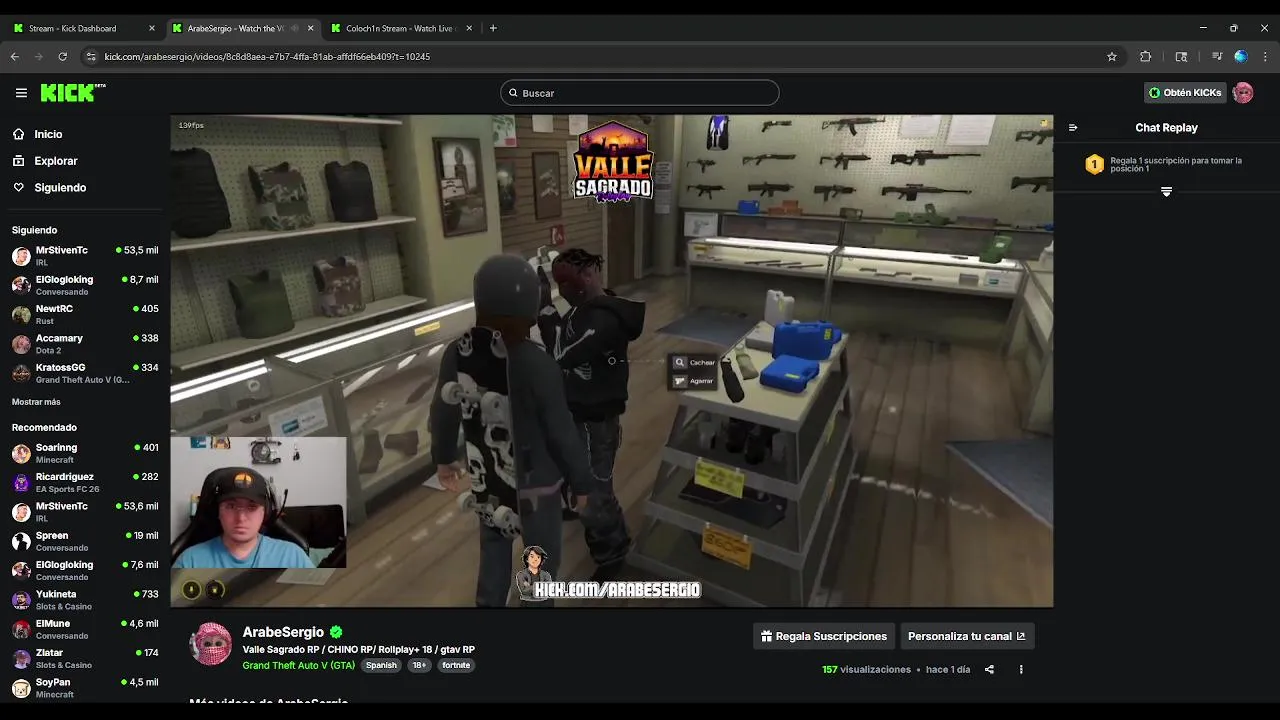The image size is (1280, 720).
Task: Open Explorar in sidebar
Action: [55, 161]
